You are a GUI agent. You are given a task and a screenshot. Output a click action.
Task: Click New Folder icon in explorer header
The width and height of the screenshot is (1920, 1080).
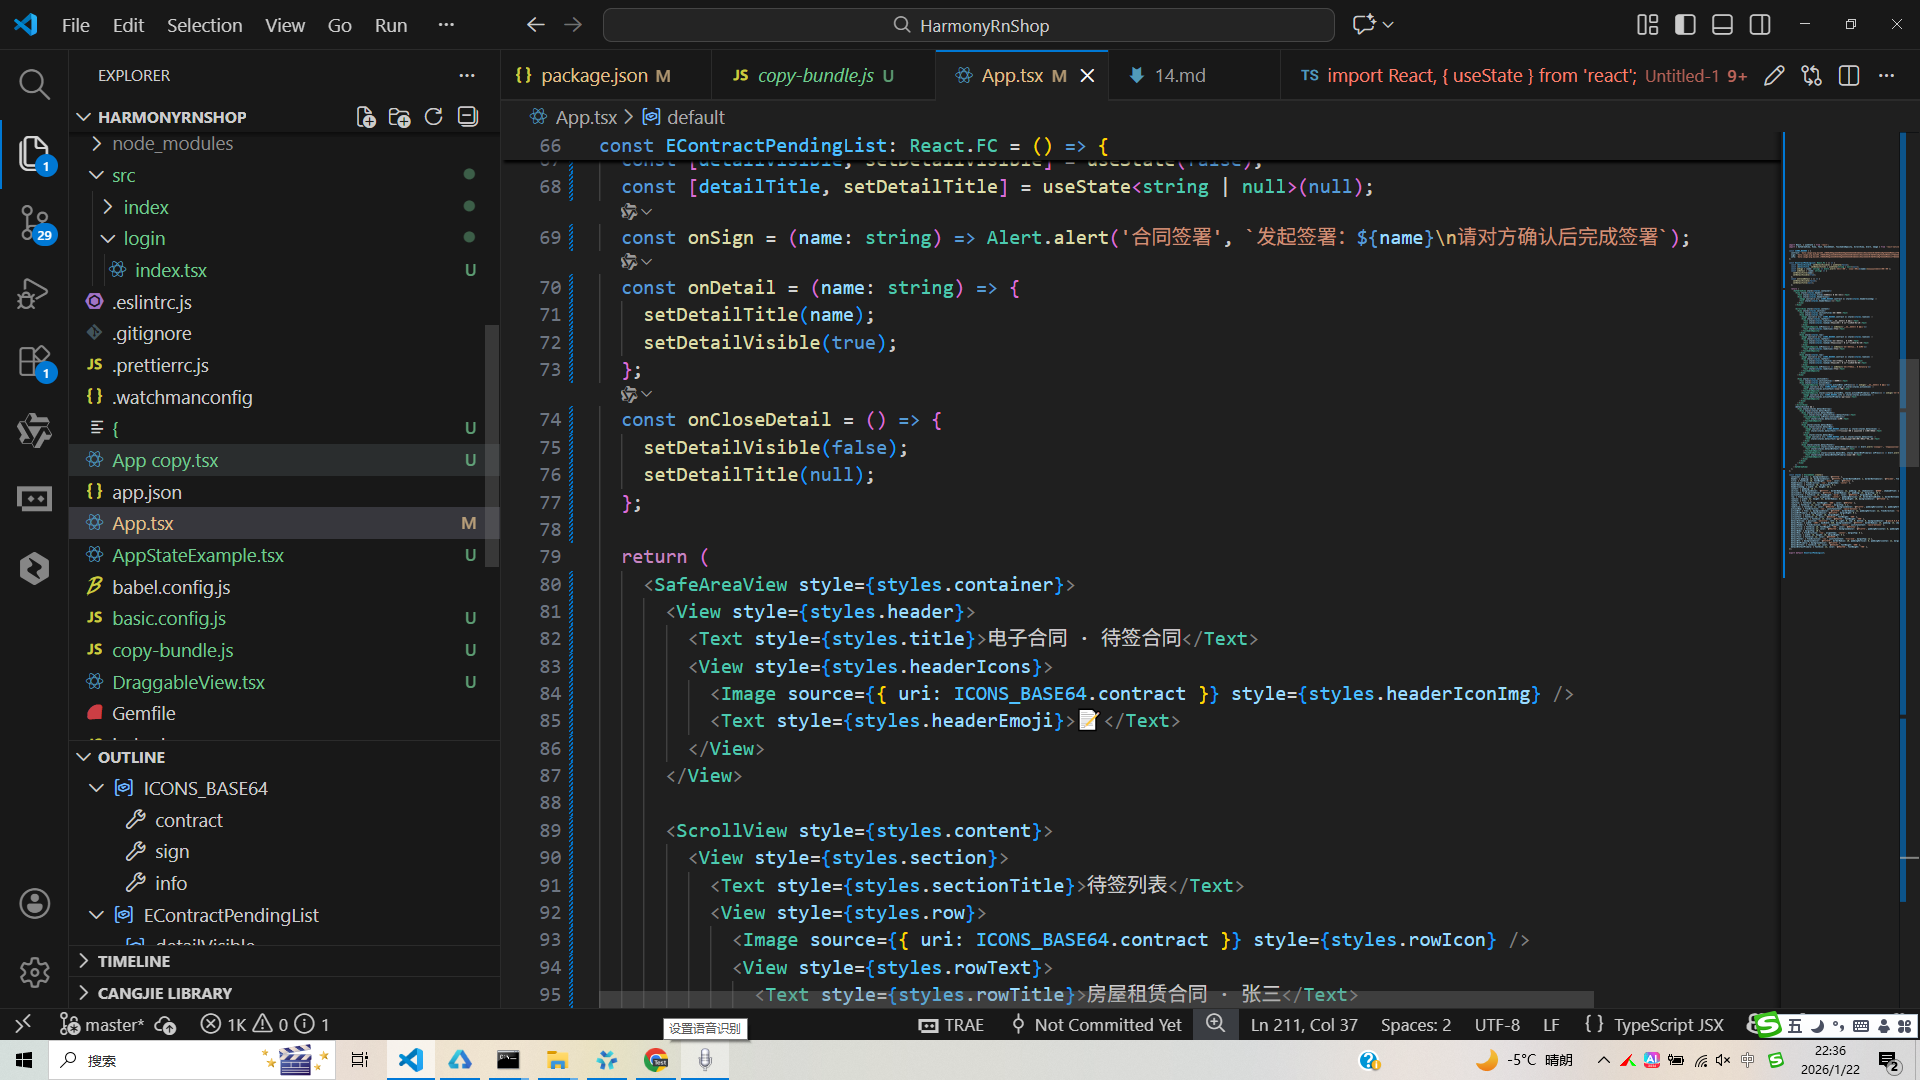(399, 117)
